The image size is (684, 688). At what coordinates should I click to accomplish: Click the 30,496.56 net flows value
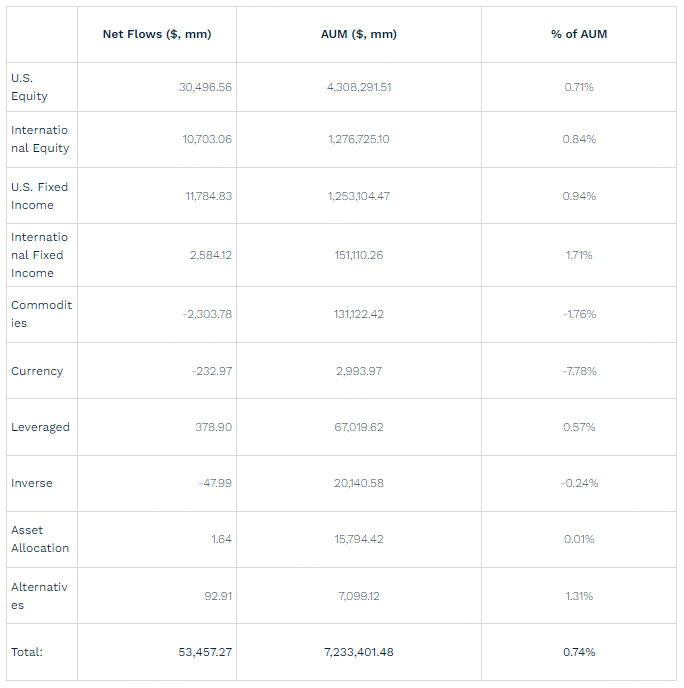tap(205, 87)
